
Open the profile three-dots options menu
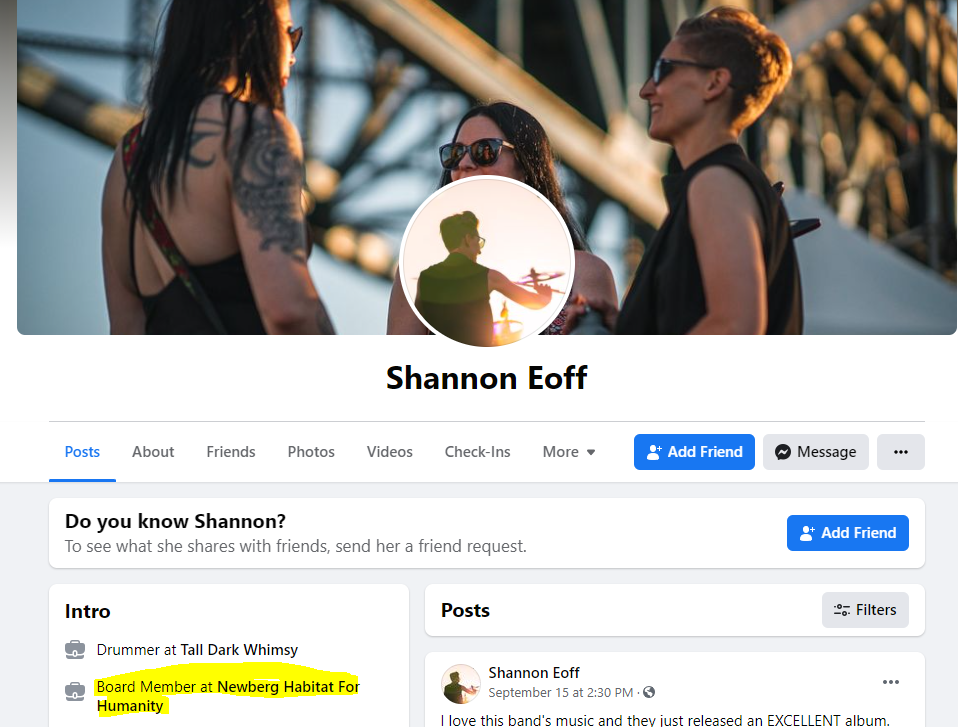pyautogui.click(x=901, y=452)
